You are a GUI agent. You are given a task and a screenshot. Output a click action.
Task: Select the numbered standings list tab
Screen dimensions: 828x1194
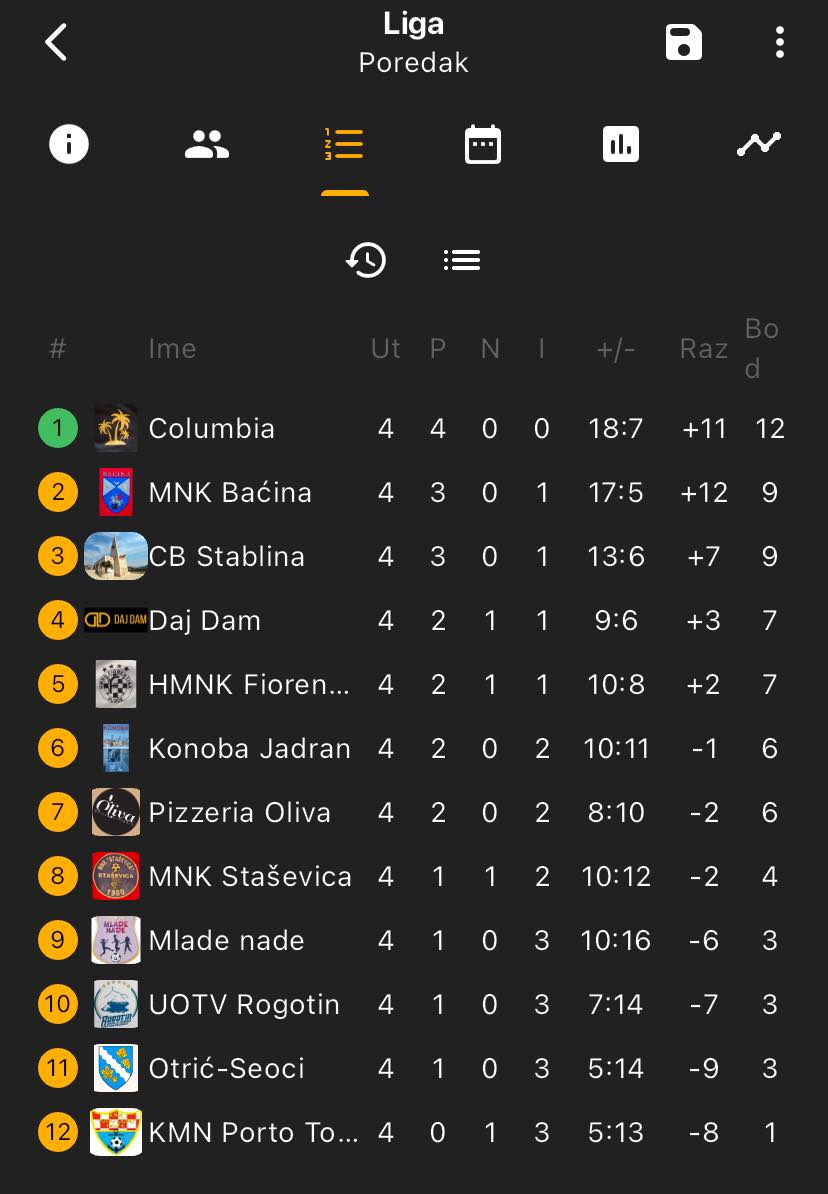[344, 144]
